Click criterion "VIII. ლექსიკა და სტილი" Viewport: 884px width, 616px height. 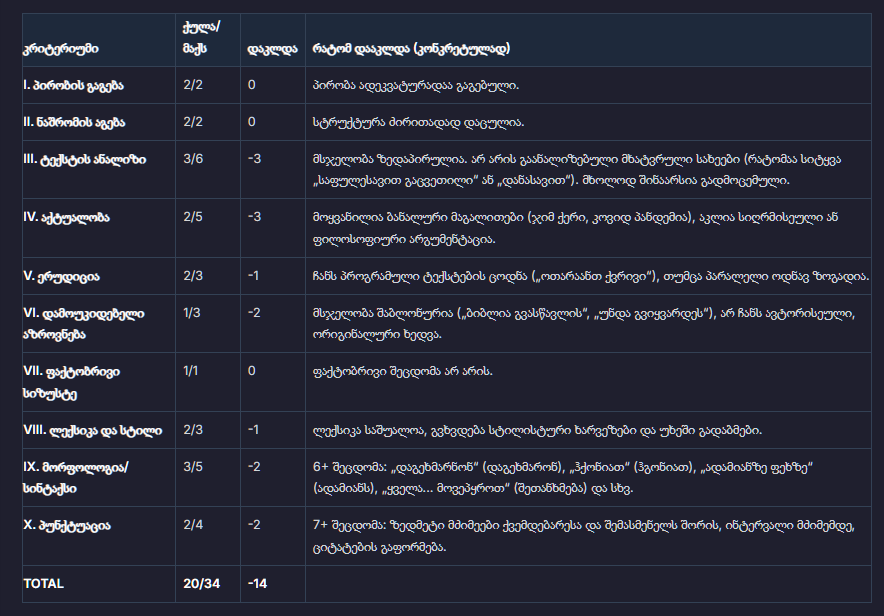pyautogui.click(x=91, y=431)
